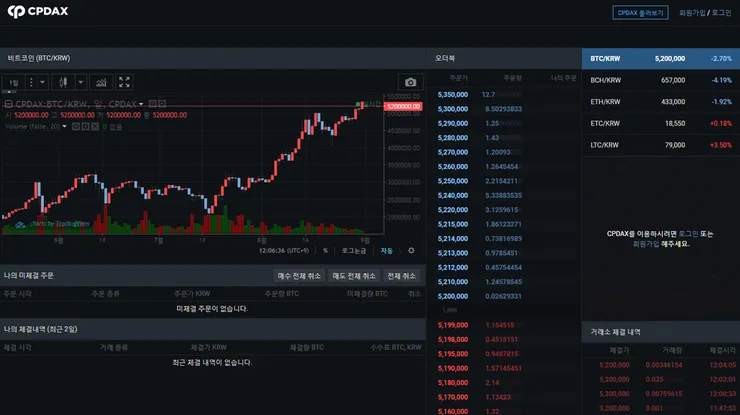
Task: Click the 5,180,000 bid price
Action: point(453,382)
